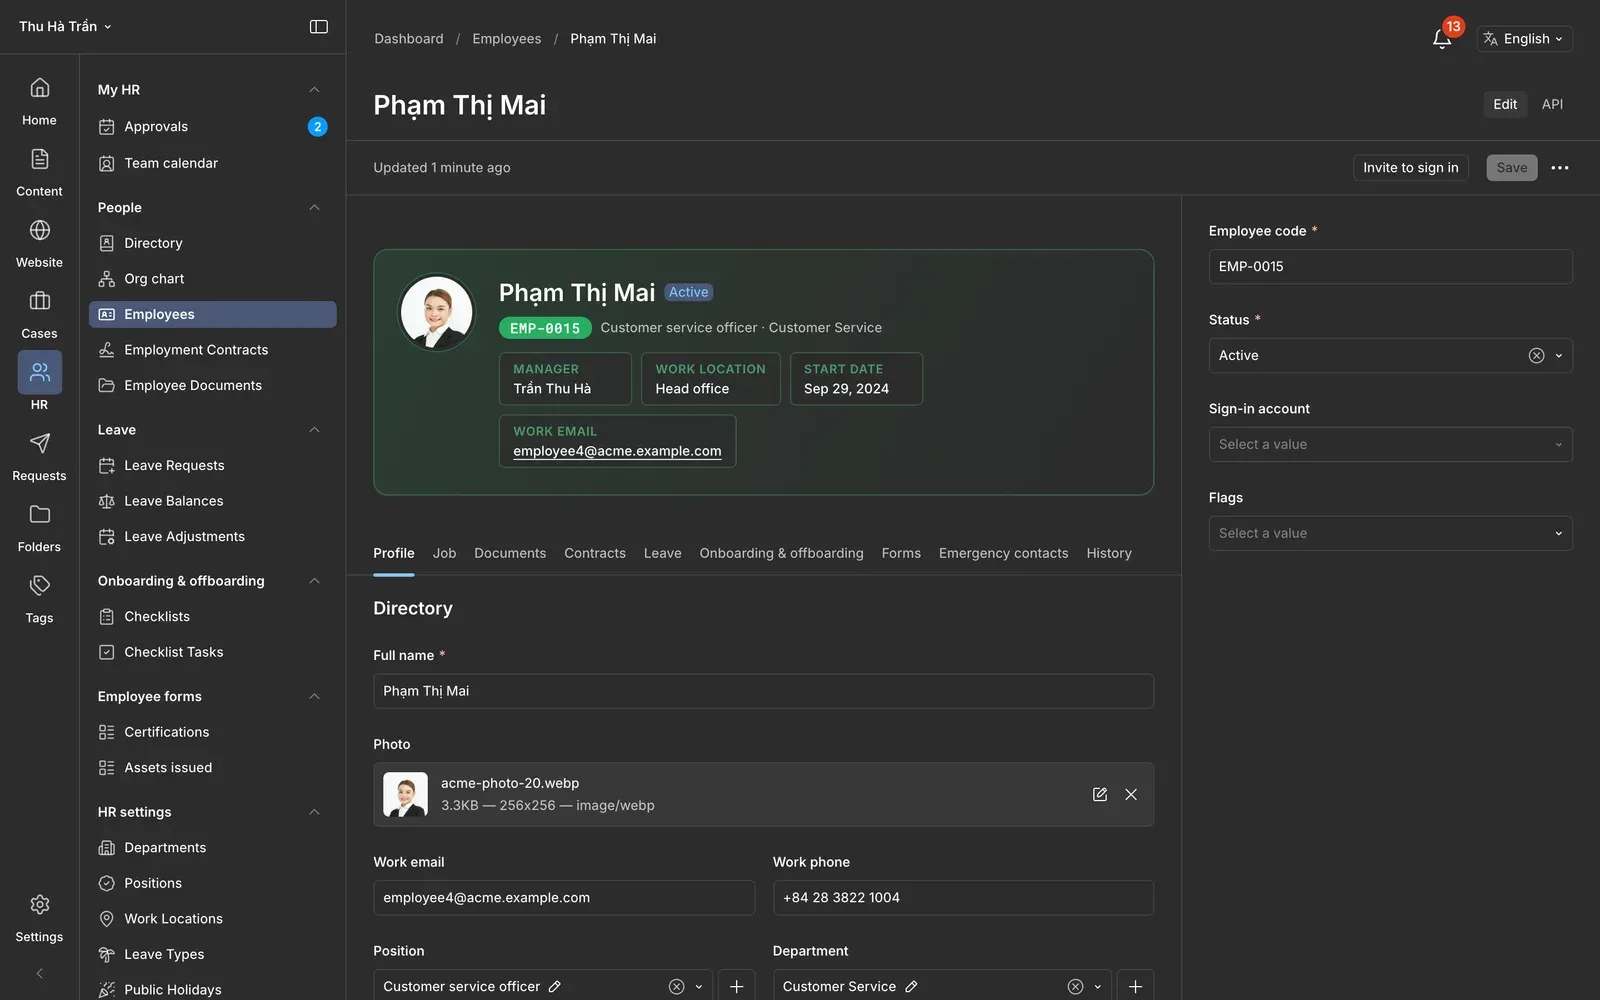Collapse the Onboarding & offboarding sidebar section
The width and height of the screenshot is (1600, 1000).
(314, 581)
